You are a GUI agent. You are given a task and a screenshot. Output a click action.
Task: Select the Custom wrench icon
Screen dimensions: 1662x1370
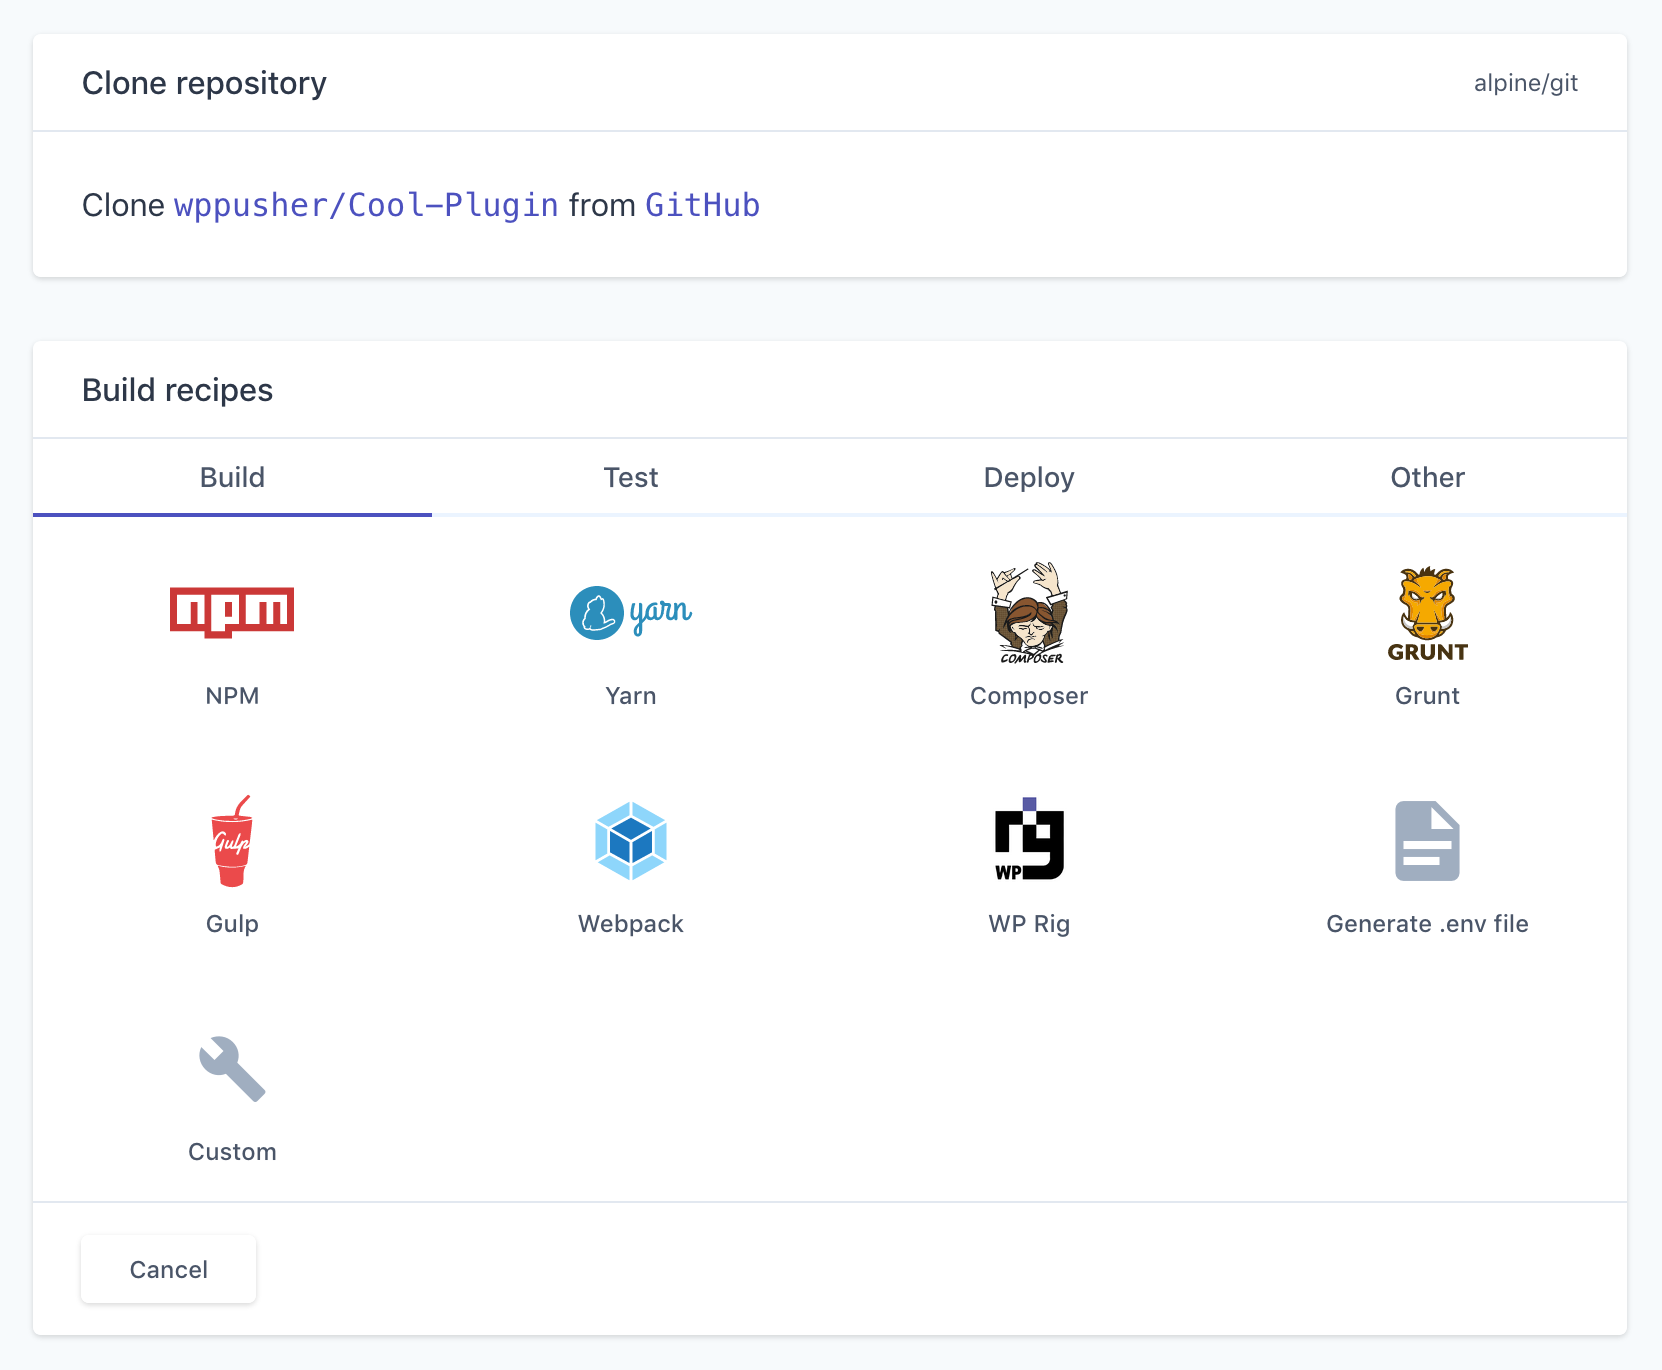pos(232,1069)
